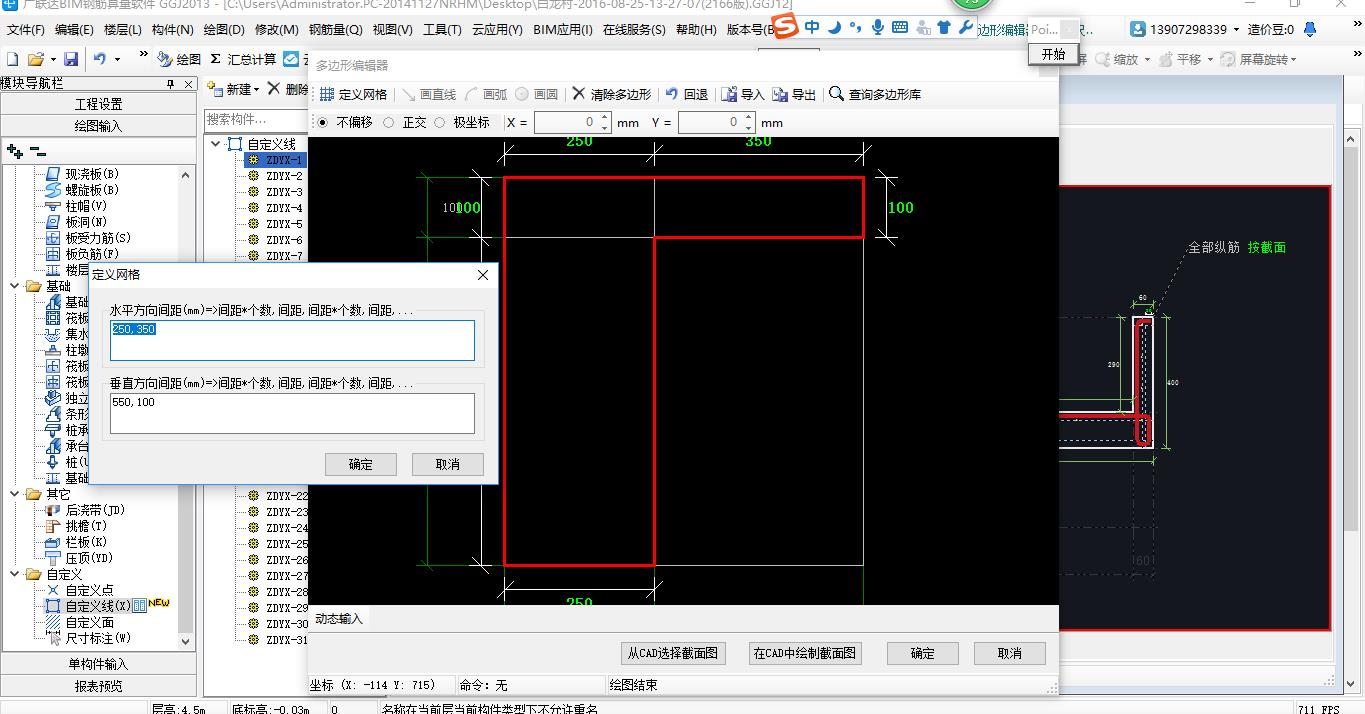Click the new file icon
The height and width of the screenshot is (714, 1365).
pyautogui.click(x=13, y=60)
